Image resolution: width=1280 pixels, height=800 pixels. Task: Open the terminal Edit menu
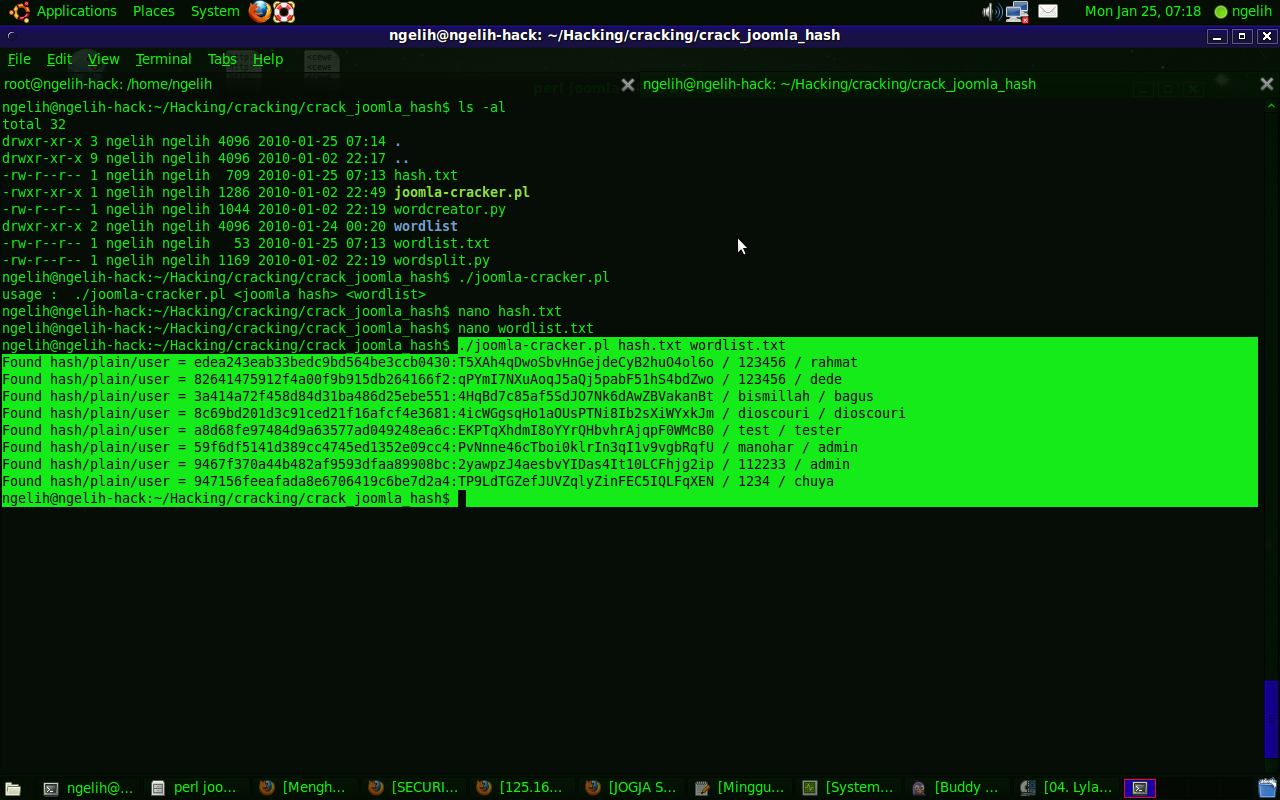point(60,59)
